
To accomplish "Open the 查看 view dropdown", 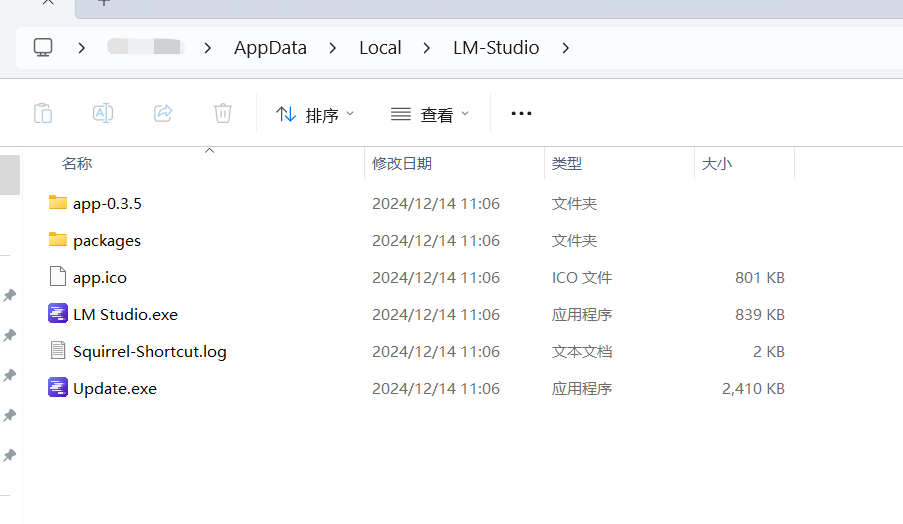I will pyautogui.click(x=430, y=115).
